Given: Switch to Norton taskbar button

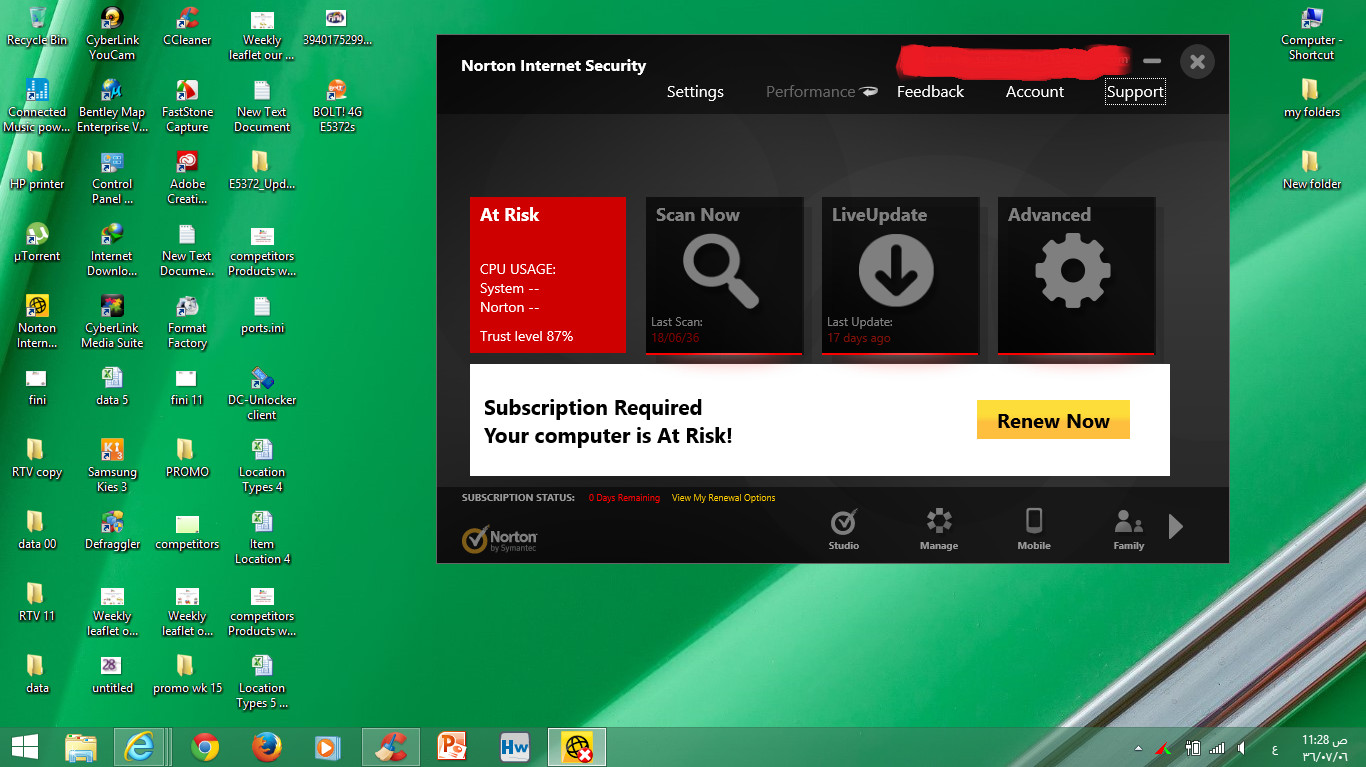Looking at the screenshot, I should pos(577,747).
